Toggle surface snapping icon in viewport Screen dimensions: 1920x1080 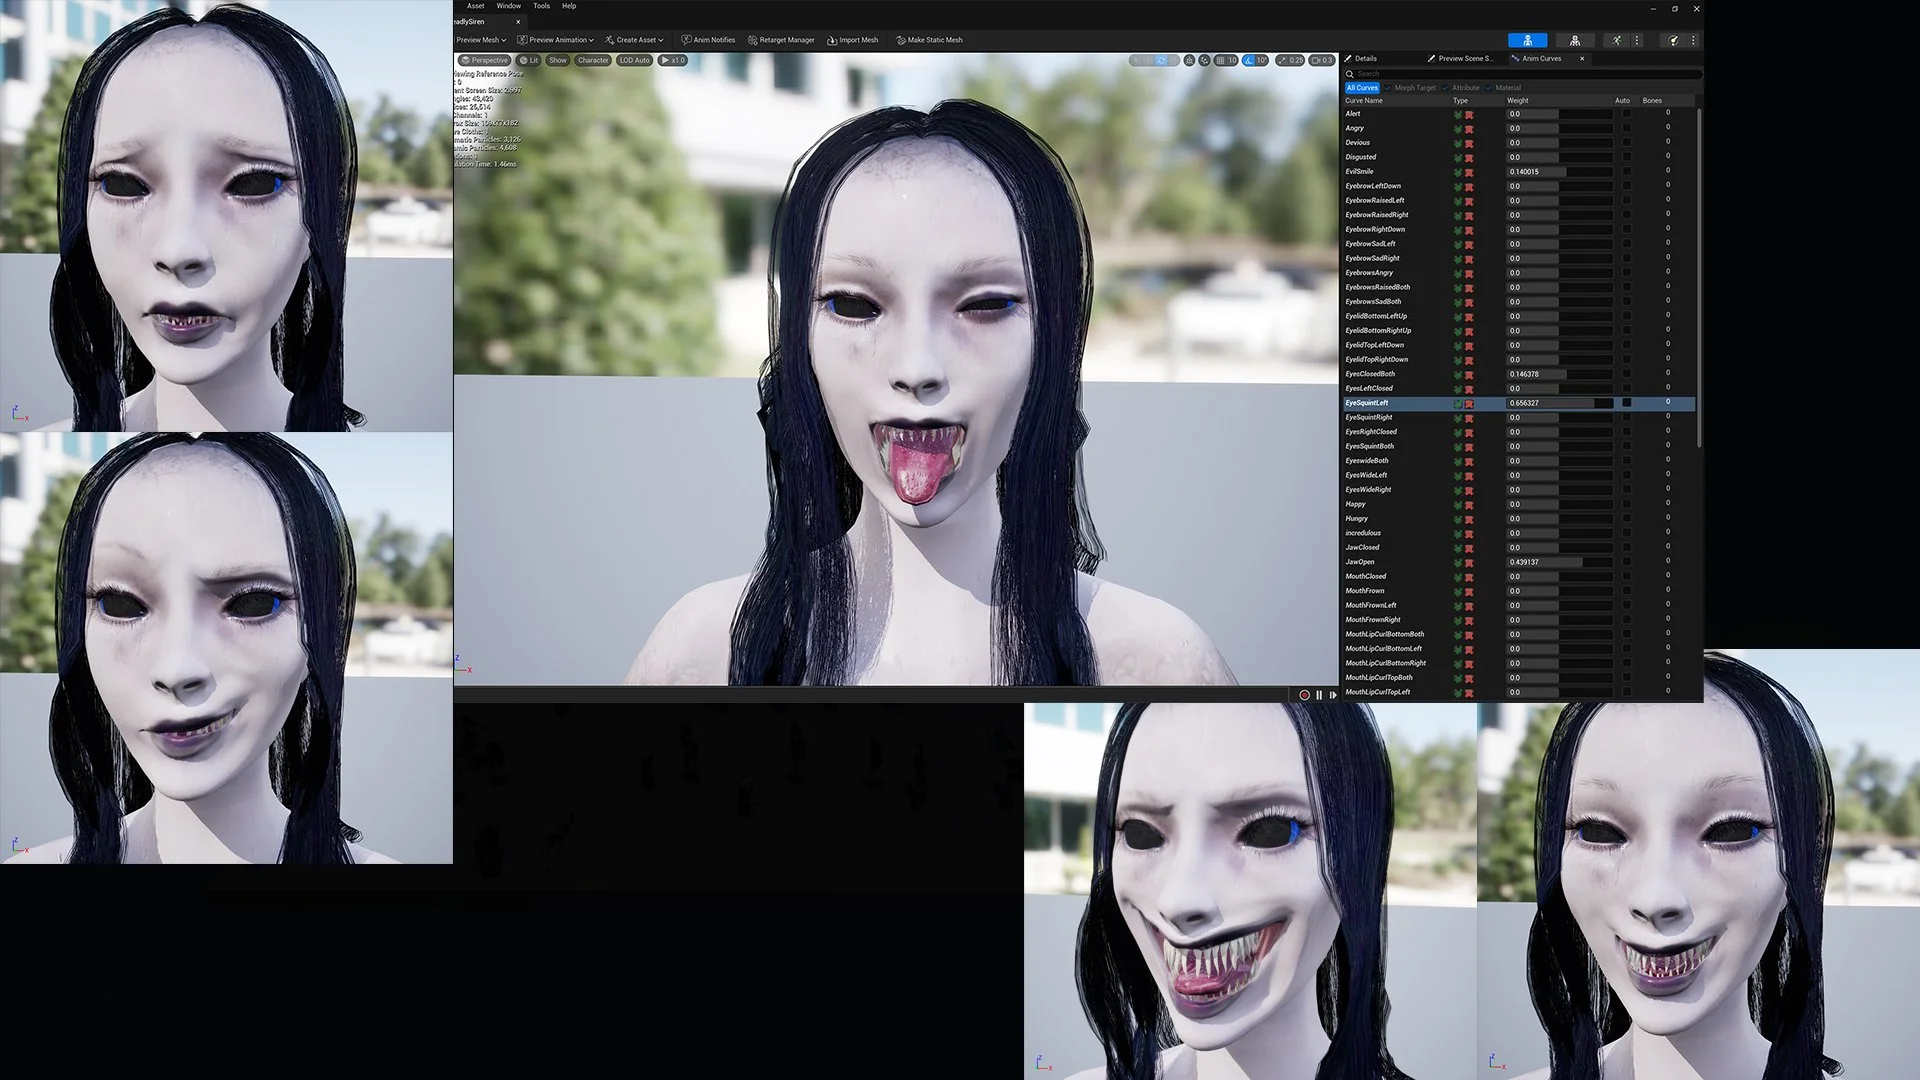[x=1204, y=60]
